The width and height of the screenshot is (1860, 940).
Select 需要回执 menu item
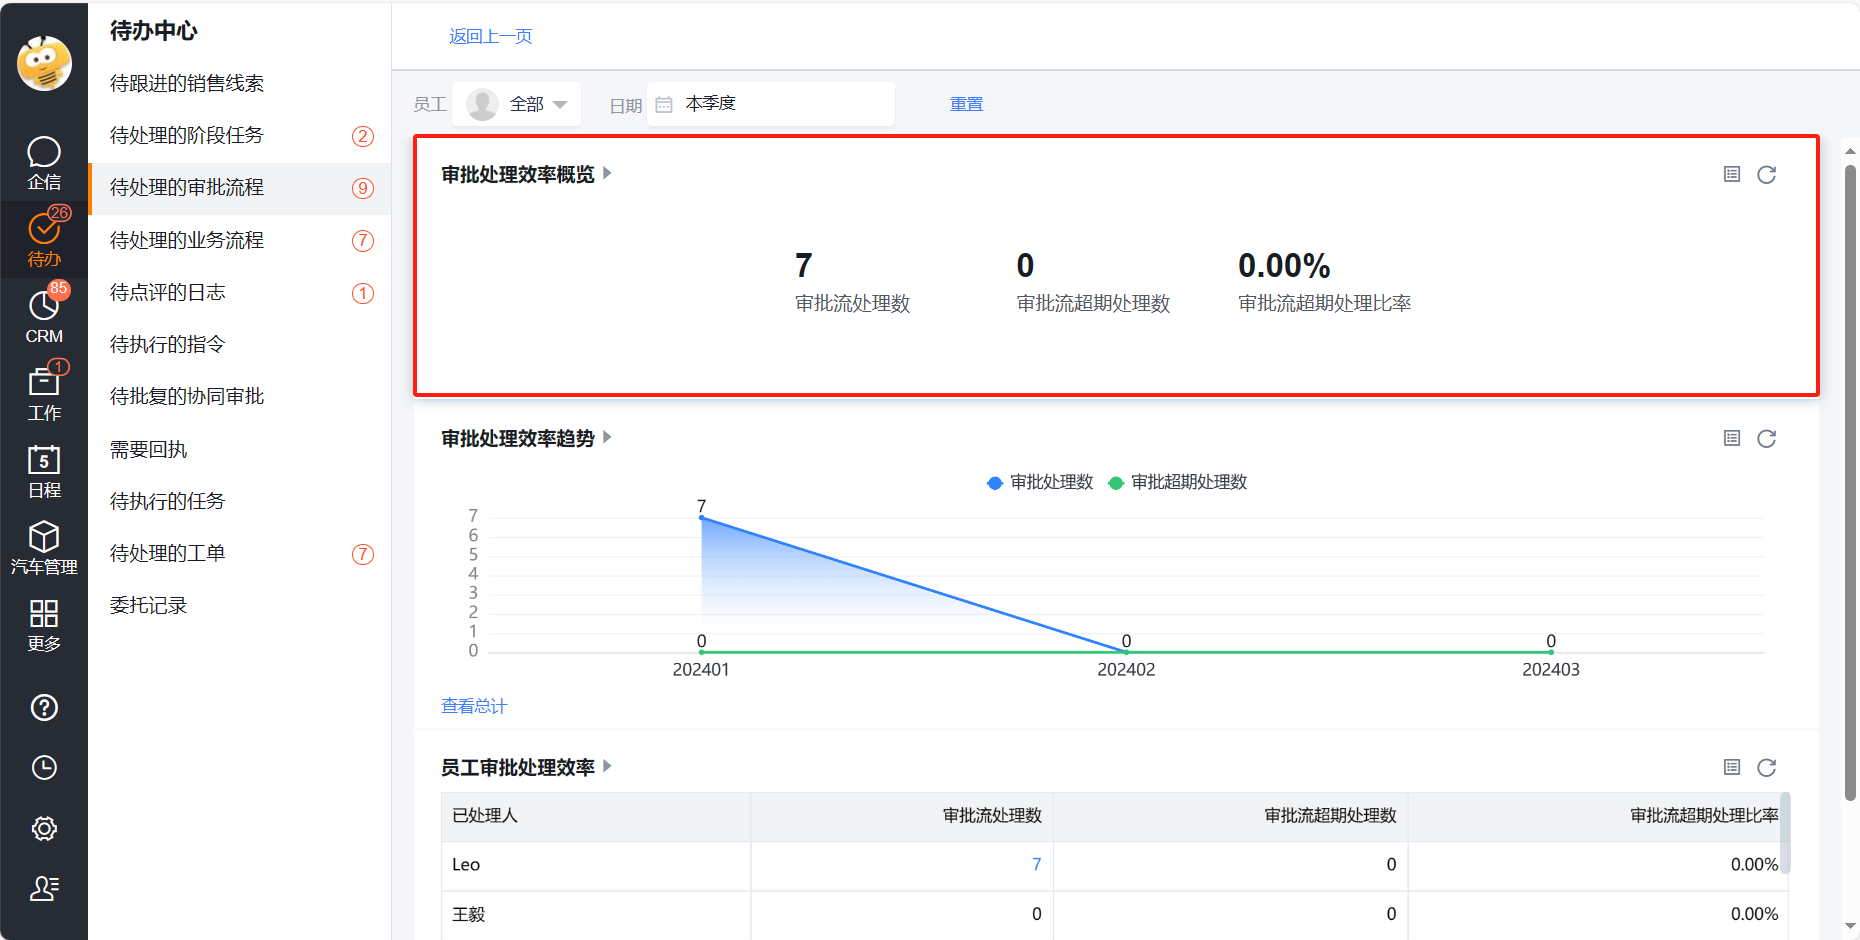click(240, 449)
